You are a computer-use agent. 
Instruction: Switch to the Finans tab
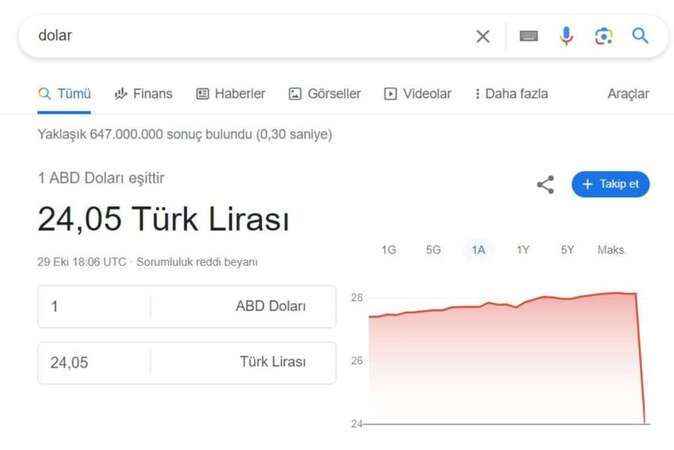(143, 94)
